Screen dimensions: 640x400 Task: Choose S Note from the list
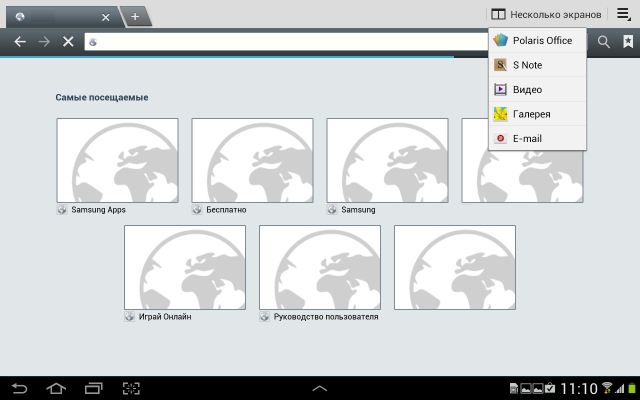point(537,65)
